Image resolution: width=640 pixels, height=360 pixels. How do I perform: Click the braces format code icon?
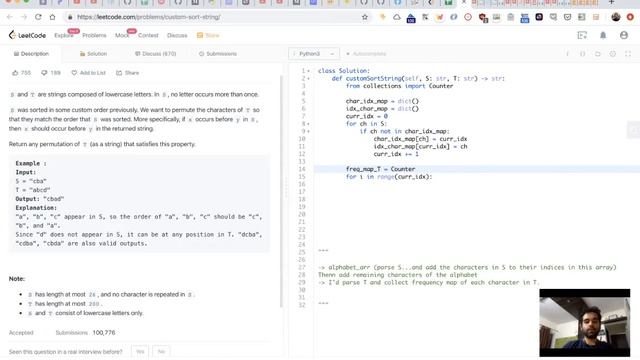point(582,54)
